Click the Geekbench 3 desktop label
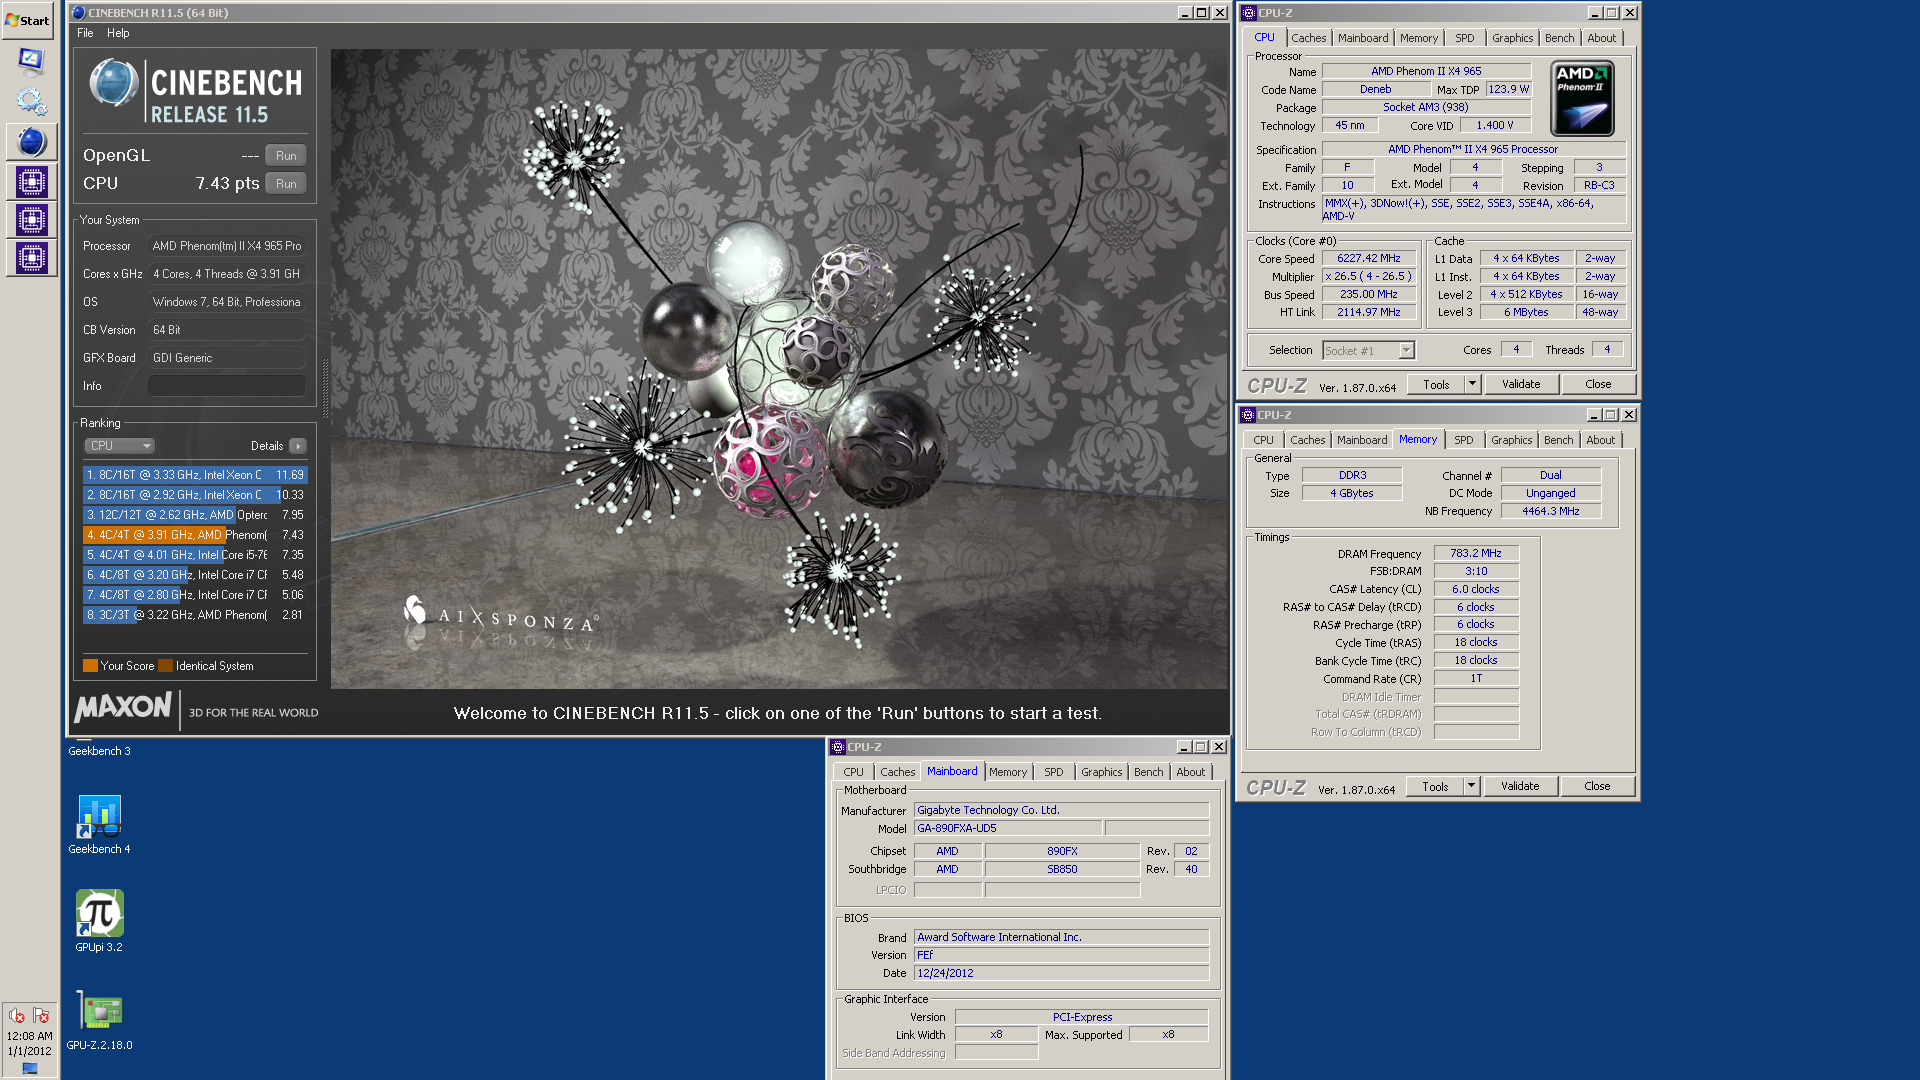This screenshot has width=1920, height=1080. coord(99,751)
